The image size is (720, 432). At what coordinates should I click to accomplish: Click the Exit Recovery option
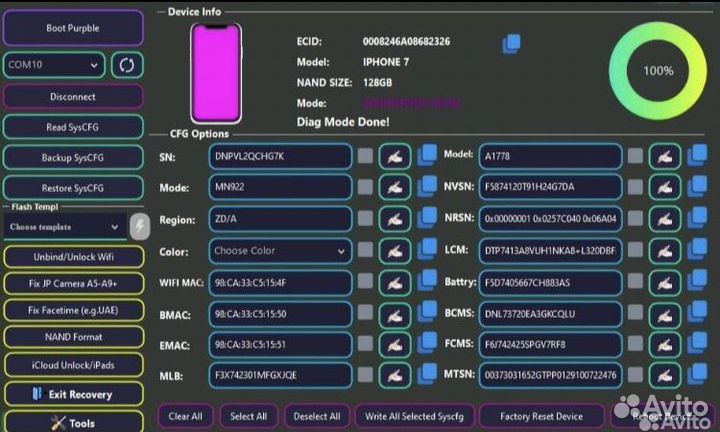point(72,394)
